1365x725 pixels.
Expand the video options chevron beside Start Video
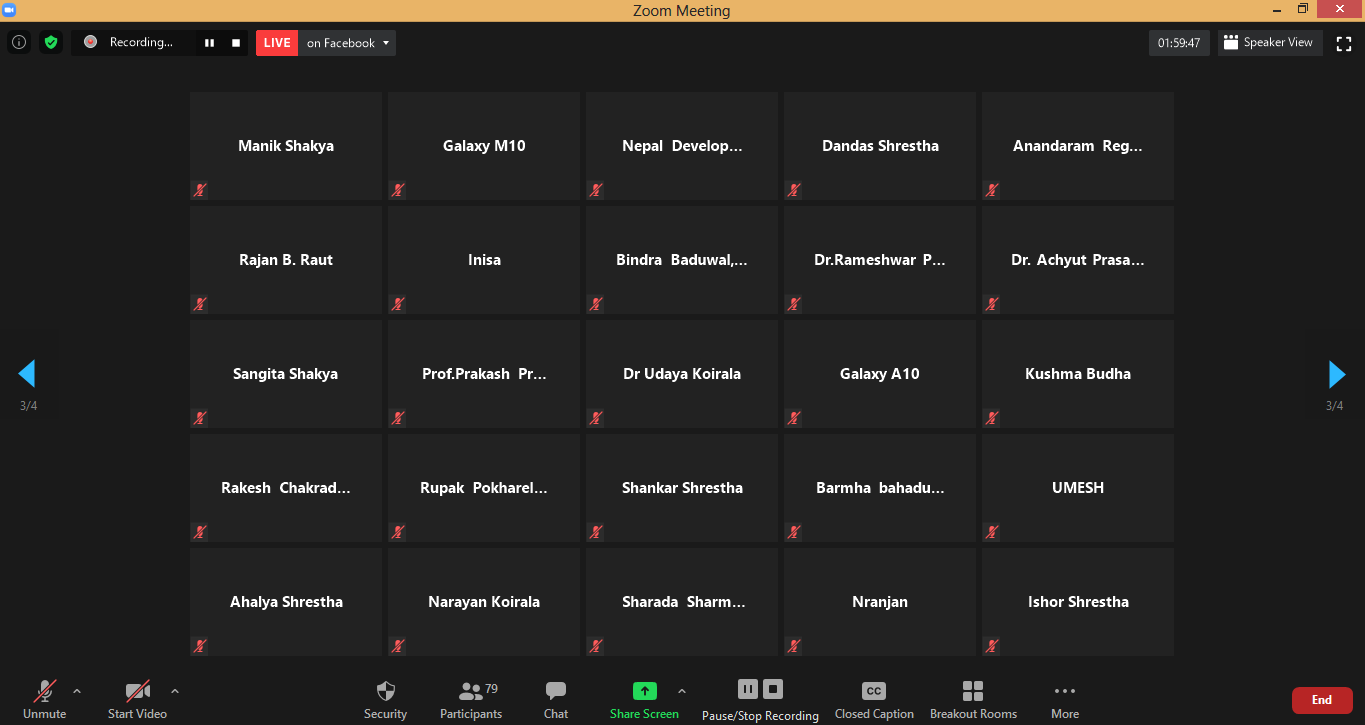coord(175,691)
